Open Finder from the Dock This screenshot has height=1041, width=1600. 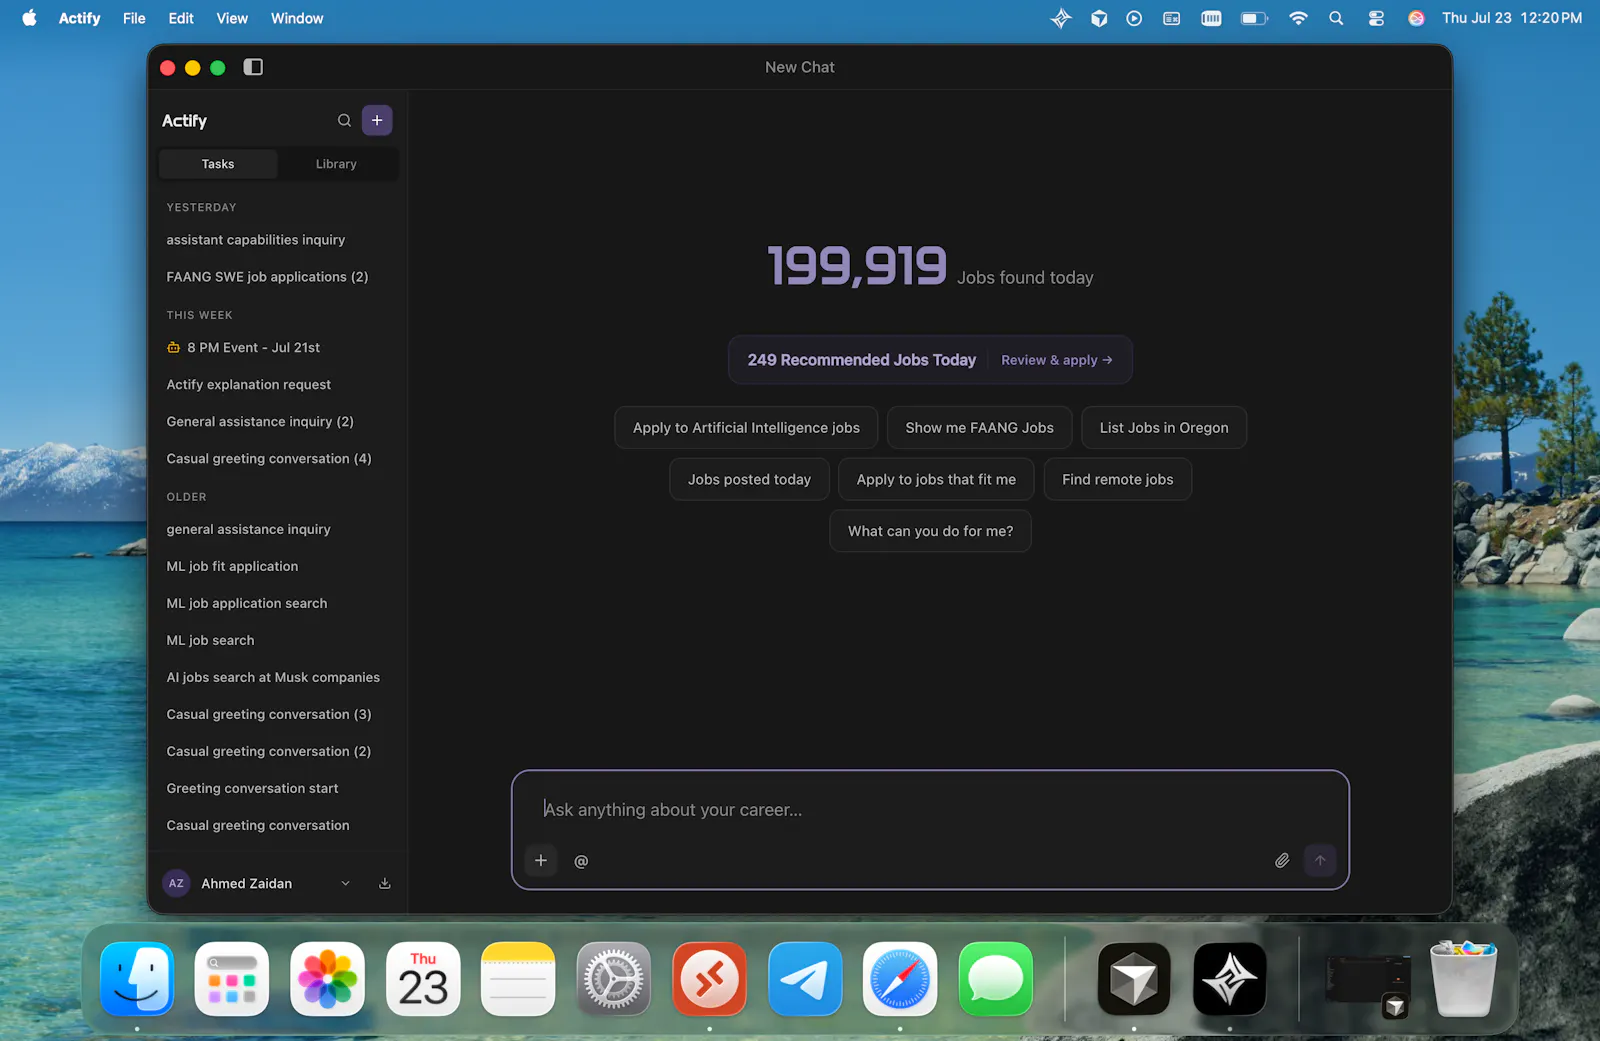[137, 979]
